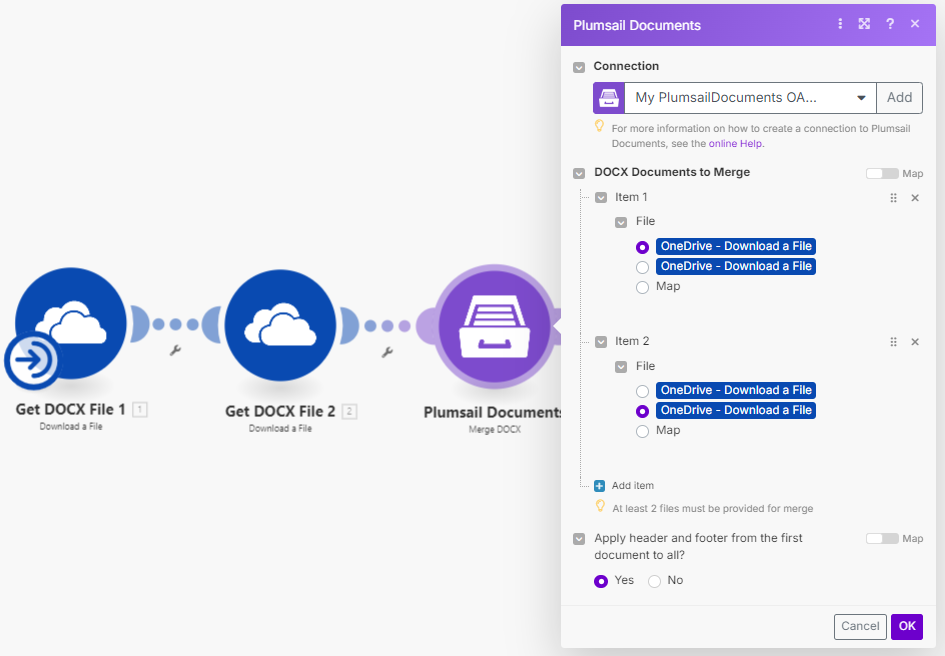Click the number 2 badge beside Get DOCX File 2
The width and height of the screenshot is (945, 656).
pos(350,412)
